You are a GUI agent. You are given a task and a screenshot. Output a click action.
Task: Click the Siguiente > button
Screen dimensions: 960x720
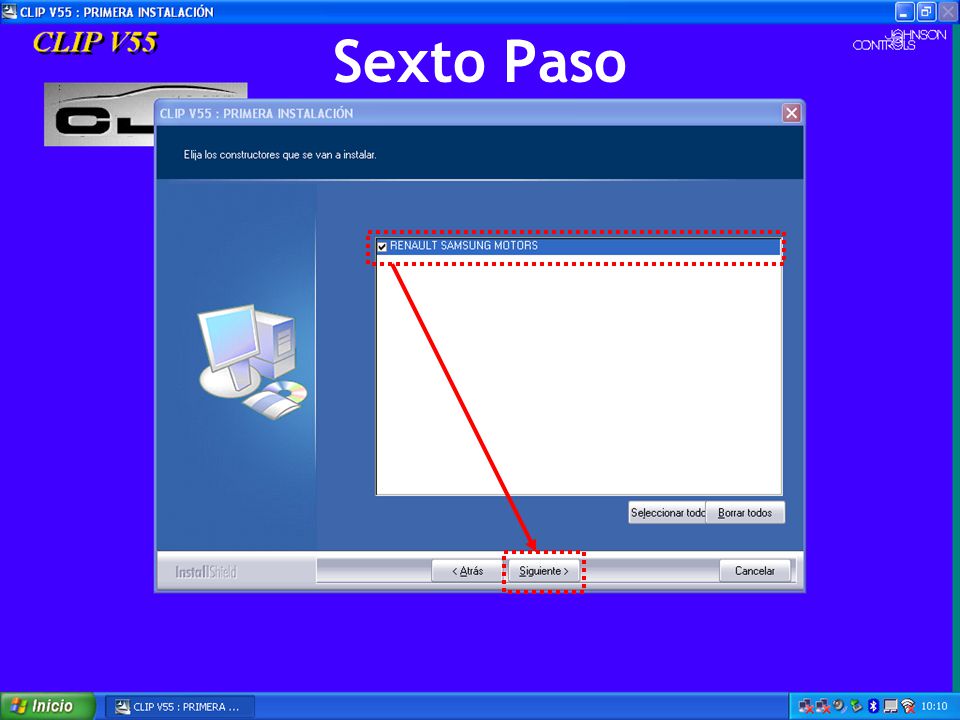pos(544,571)
